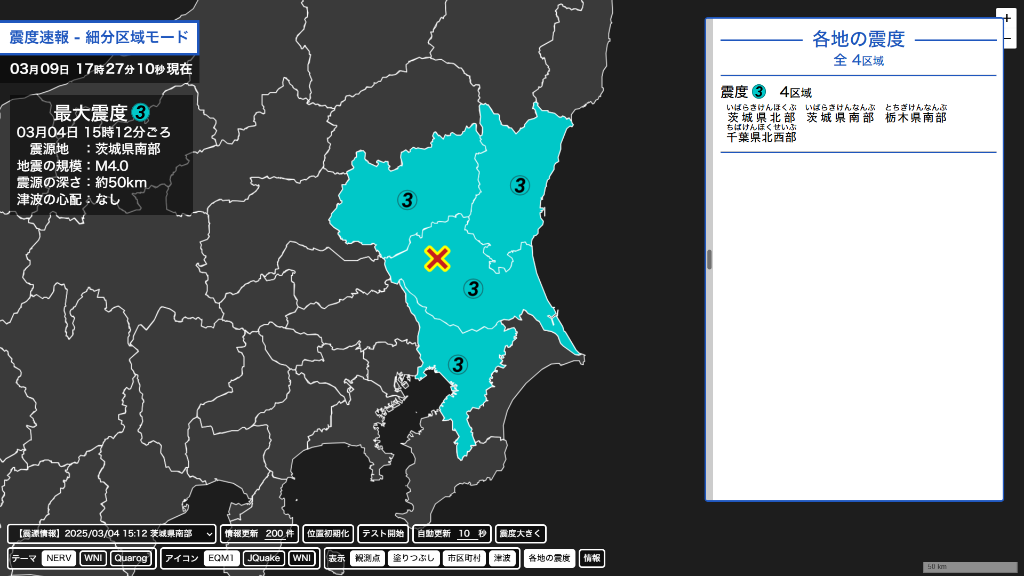Click intensity 3 badge in 最大震度 panel
1024x576 pixels.
pyautogui.click(x=141, y=113)
